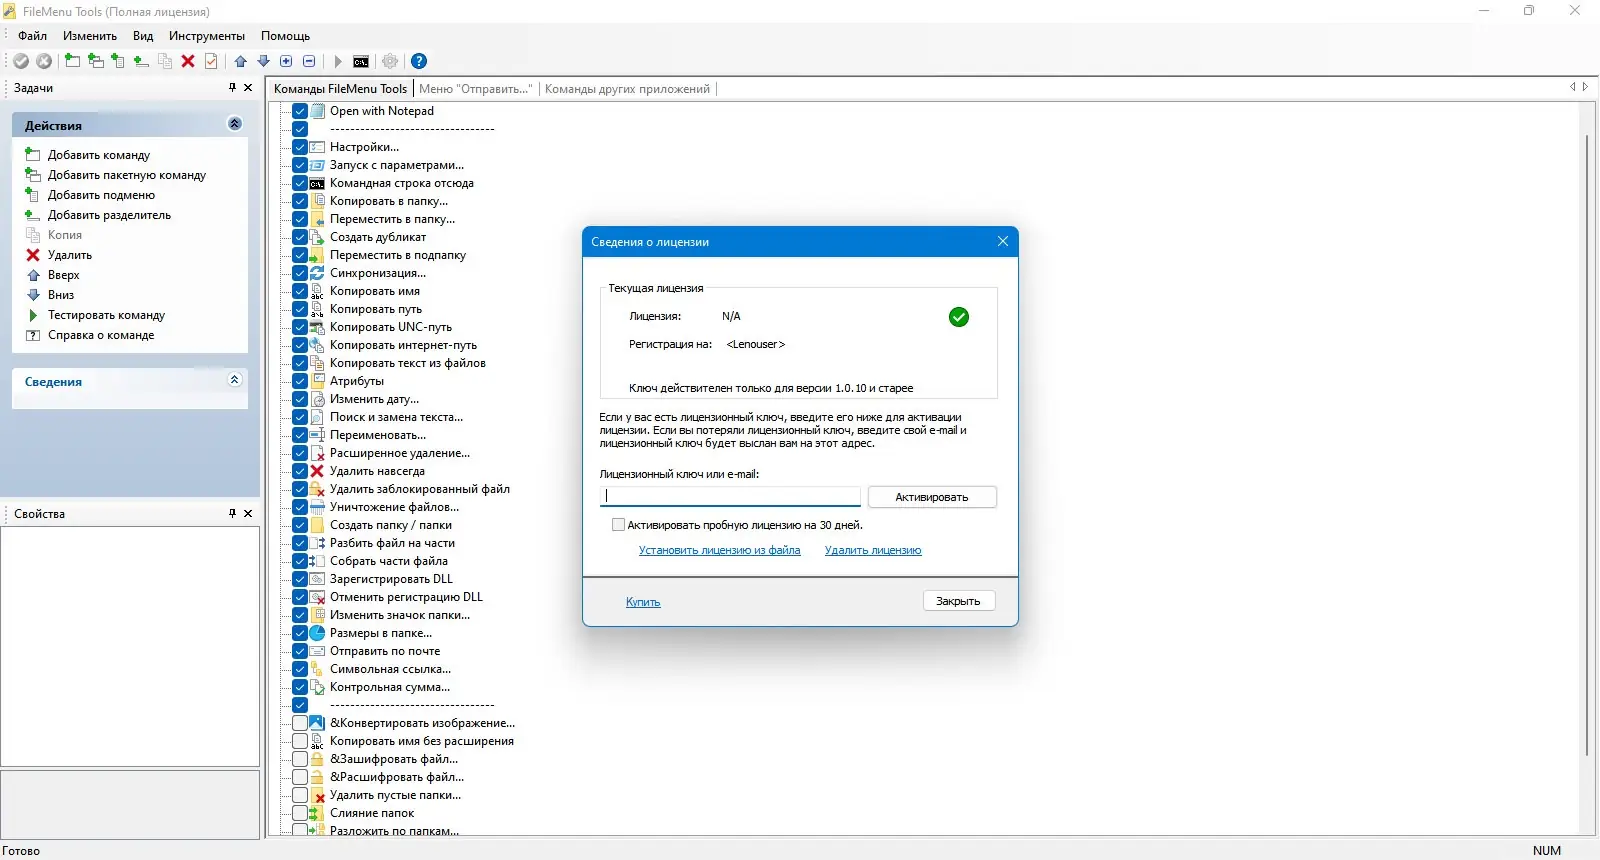The height and width of the screenshot is (860, 1600).
Task: Close the Свойства panel with its X
Action: pyautogui.click(x=248, y=513)
